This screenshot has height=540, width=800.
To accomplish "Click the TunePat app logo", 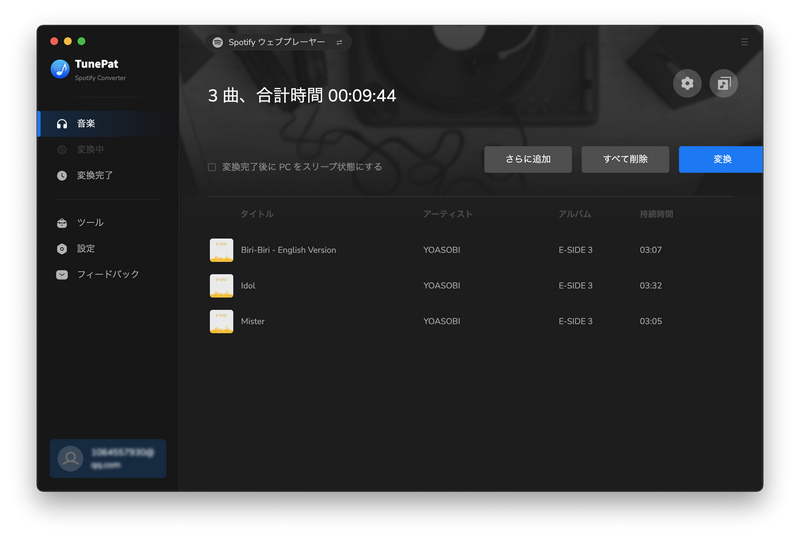I will pos(60,69).
